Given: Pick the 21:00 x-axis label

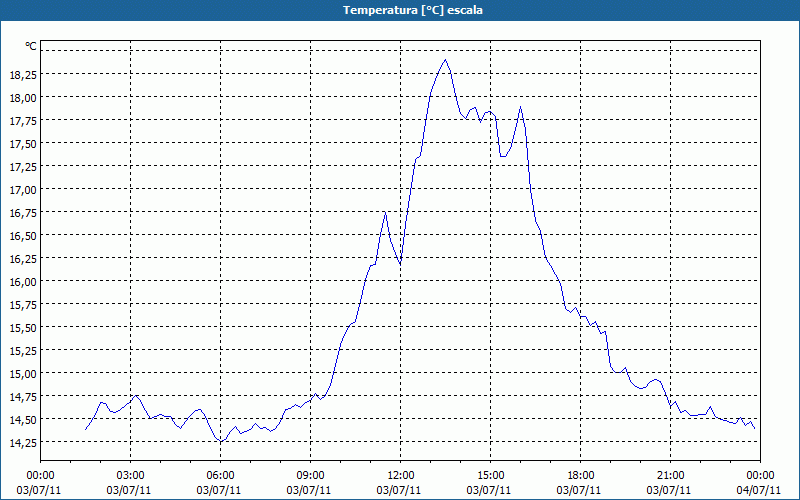Looking at the screenshot, I should (670, 476).
